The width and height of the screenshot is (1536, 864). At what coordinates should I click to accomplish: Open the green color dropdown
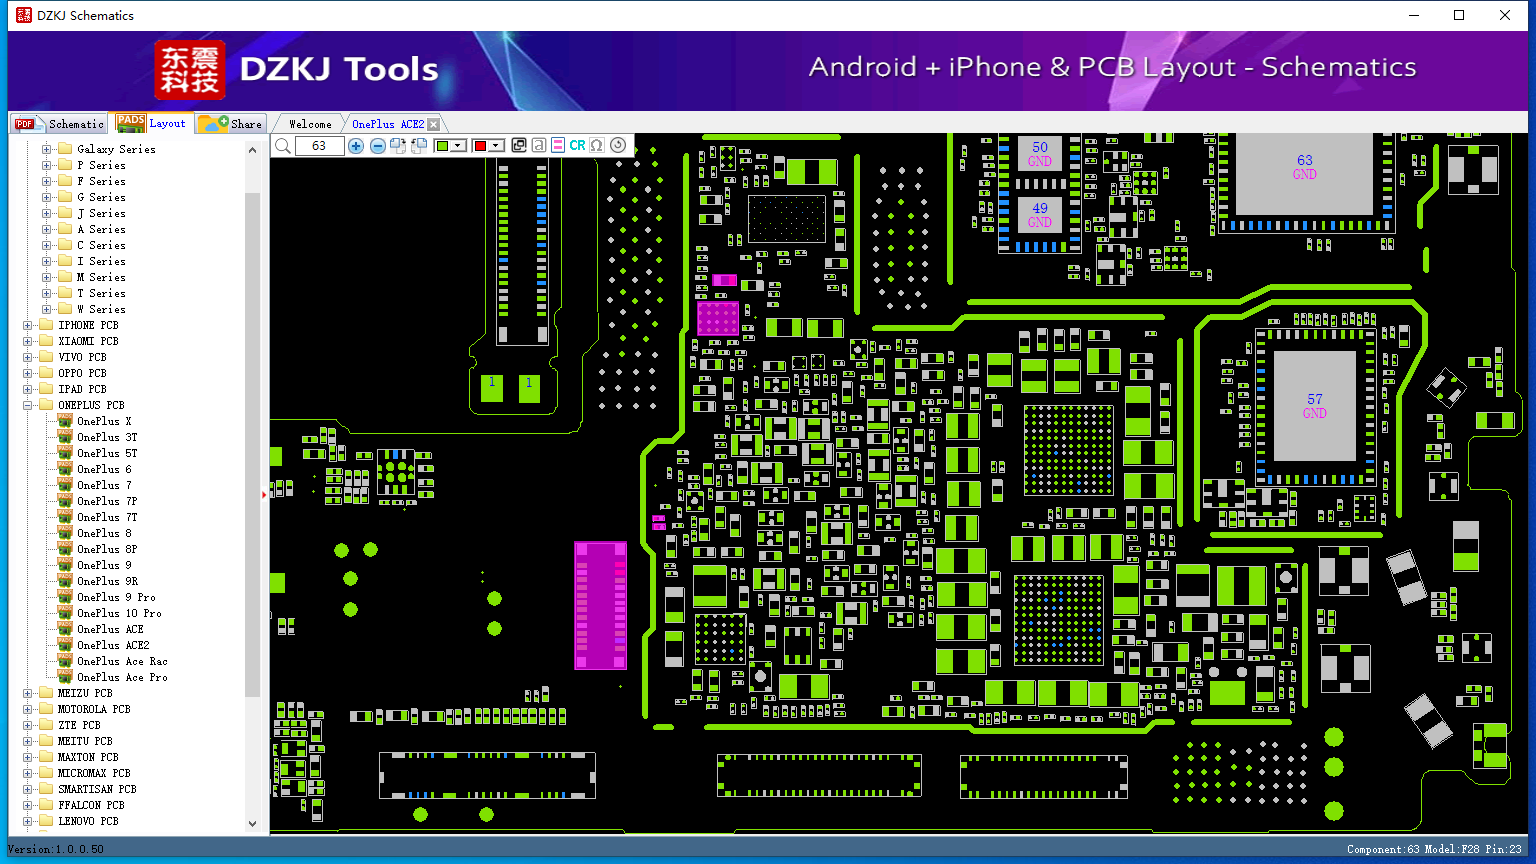[459, 146]
